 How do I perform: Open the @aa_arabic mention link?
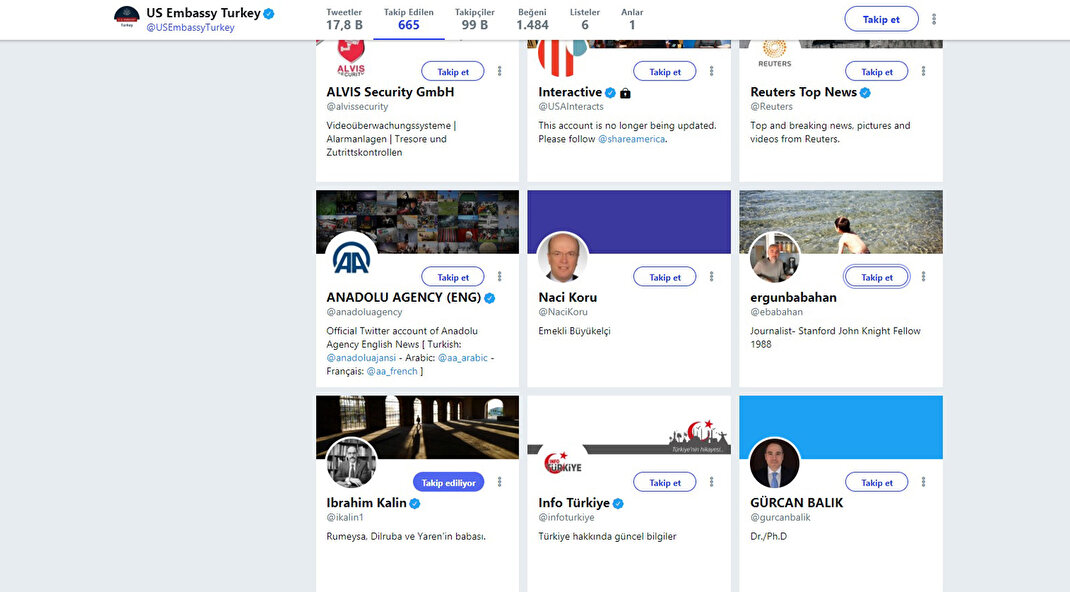click(462, 357)
